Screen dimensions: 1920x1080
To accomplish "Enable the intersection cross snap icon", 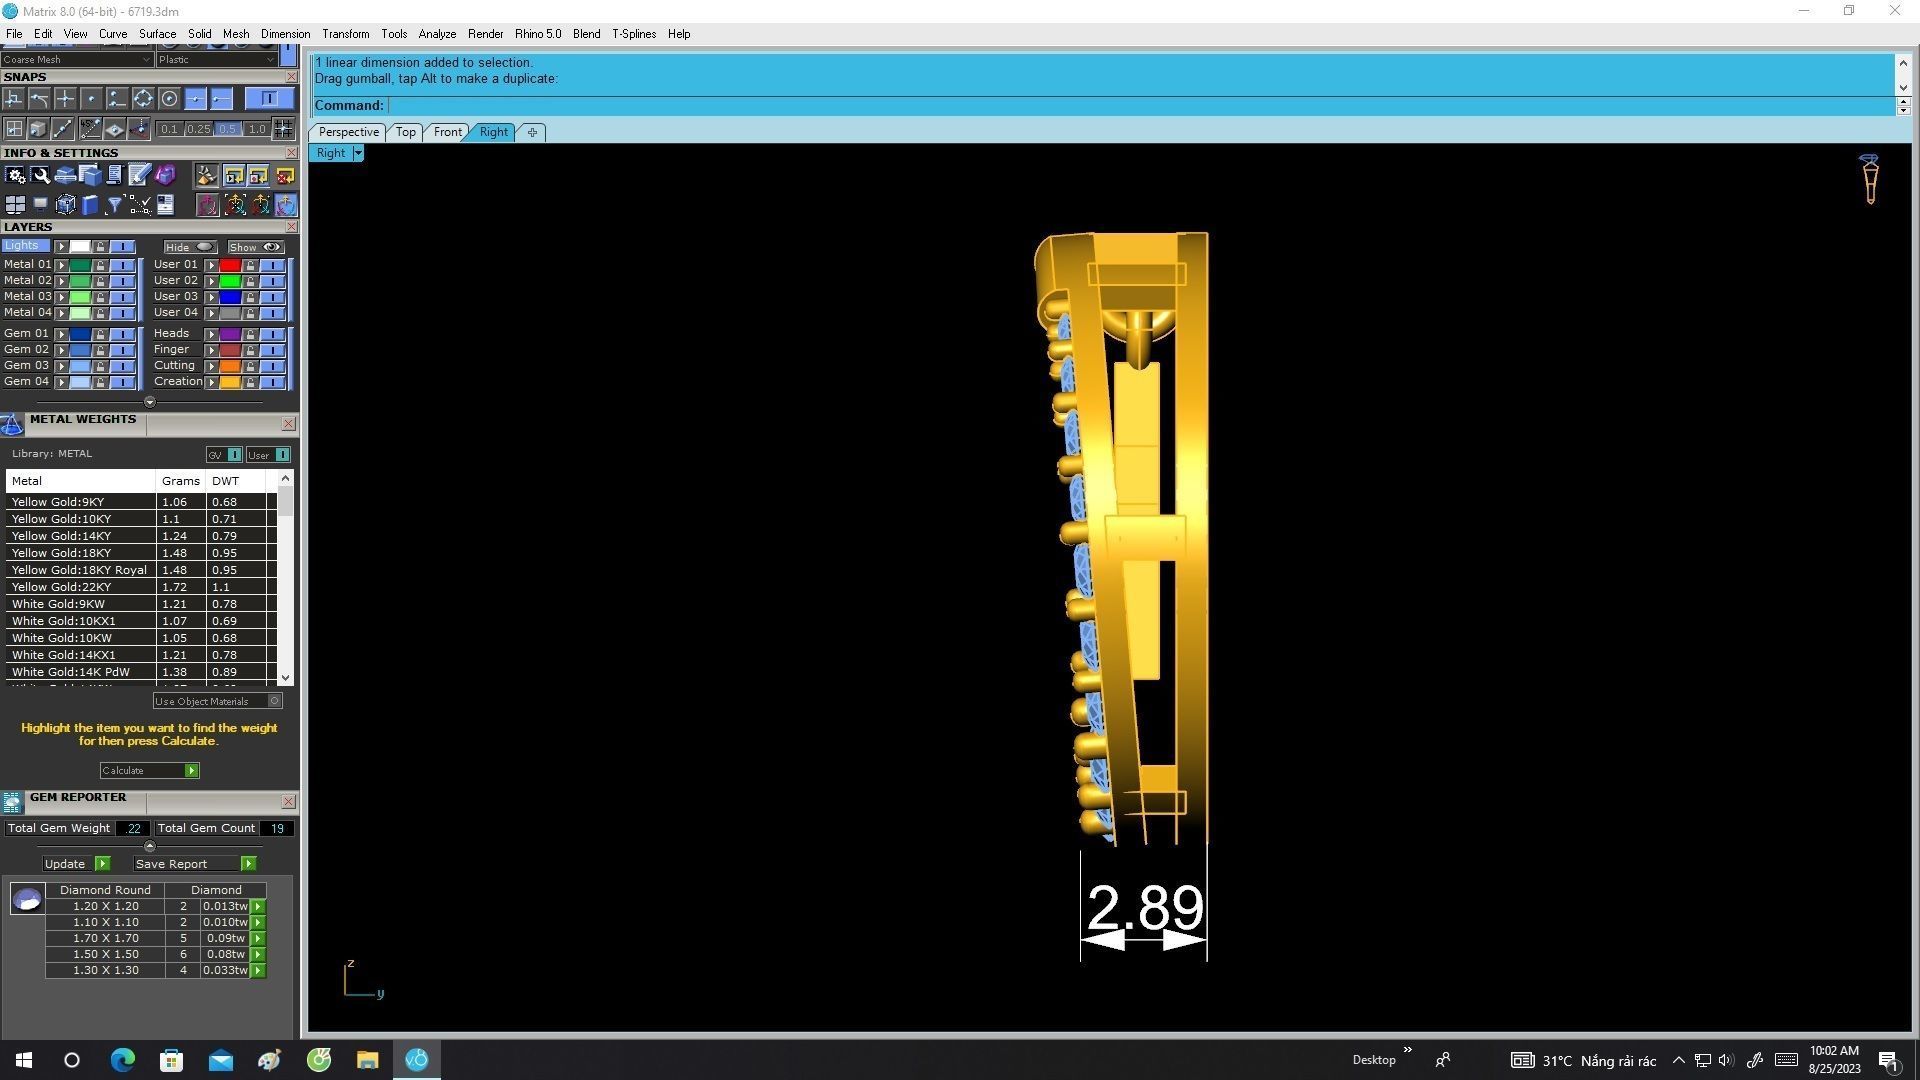I will click(65, 98).
